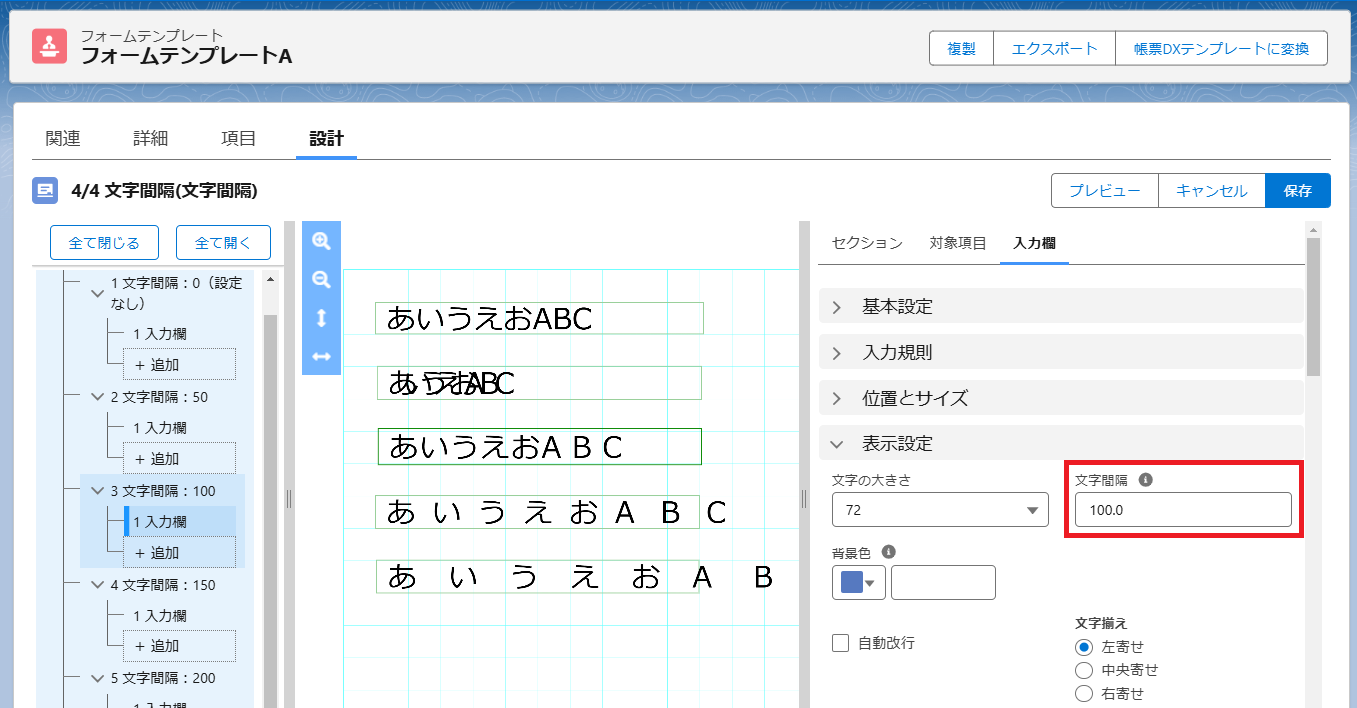The image size is (1357, 708).
Task: Zoom in on the design canvas
Action: coord(321,241)
